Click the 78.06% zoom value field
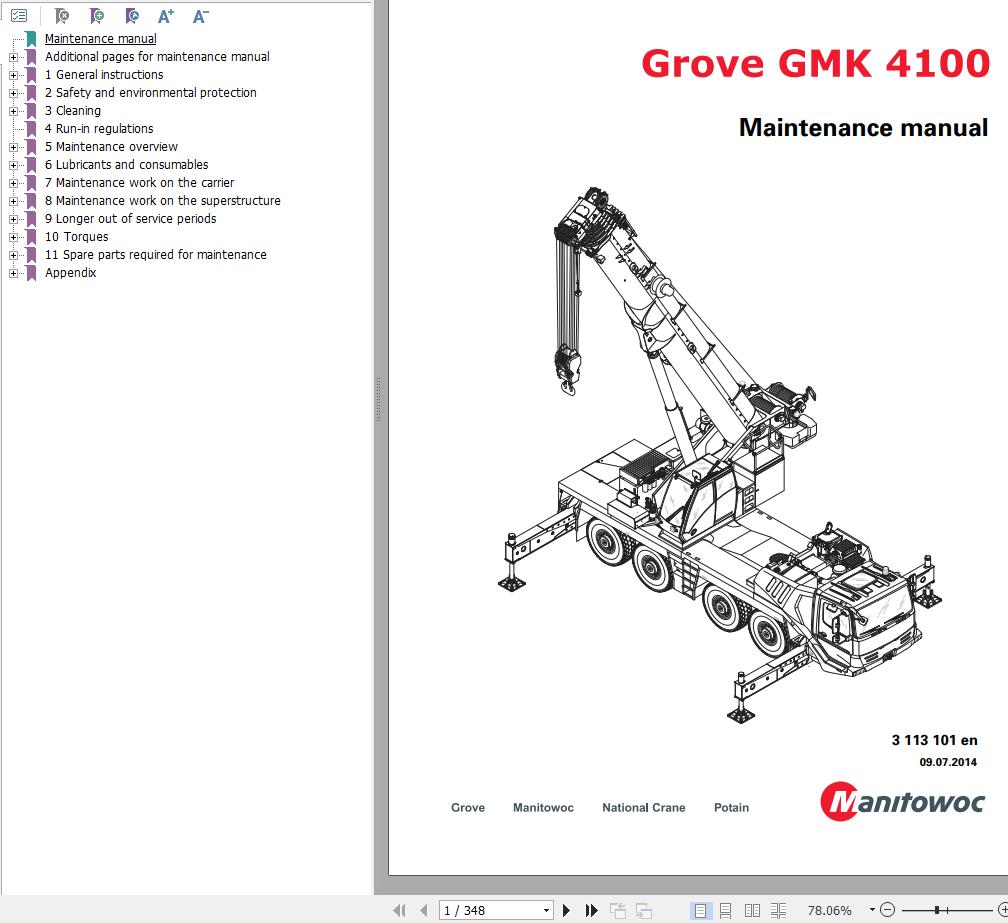1008x923 pixels. (829, 910)
